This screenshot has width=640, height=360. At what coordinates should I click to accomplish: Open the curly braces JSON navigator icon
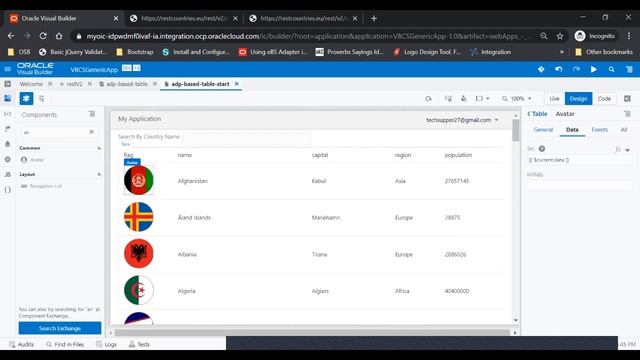click(x=7, y=189)
